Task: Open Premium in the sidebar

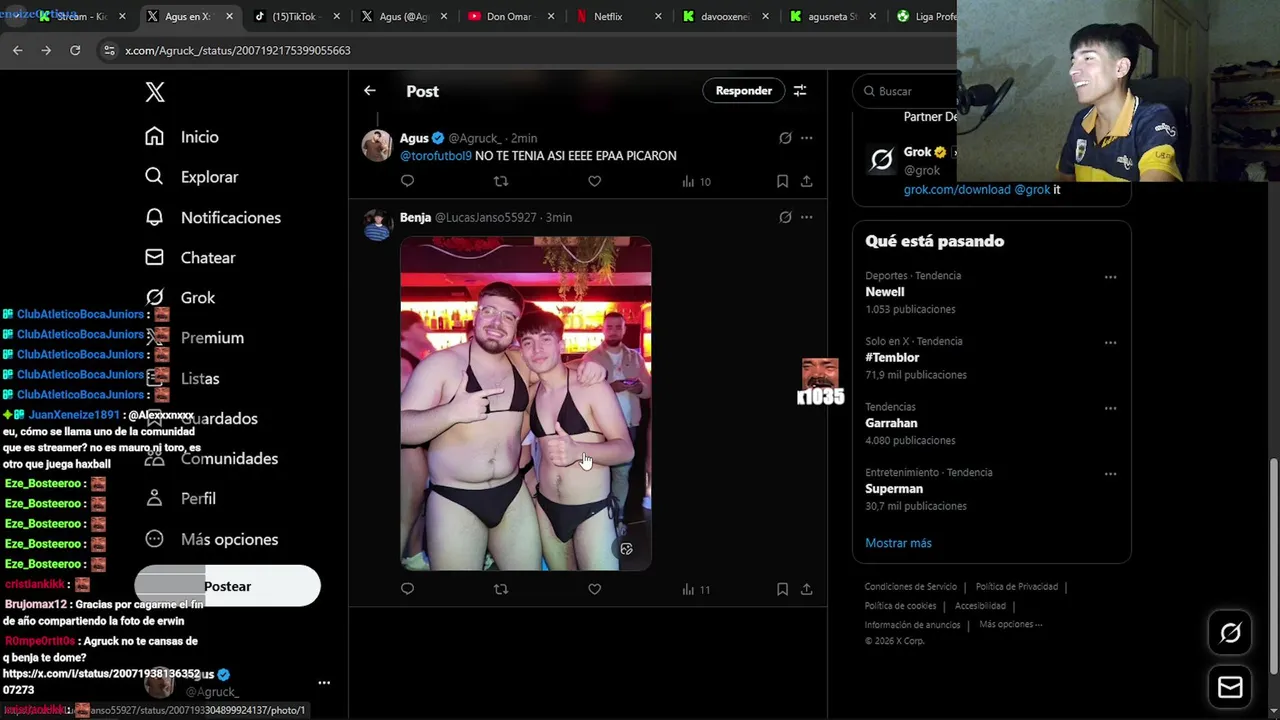Action: [195, 338]
